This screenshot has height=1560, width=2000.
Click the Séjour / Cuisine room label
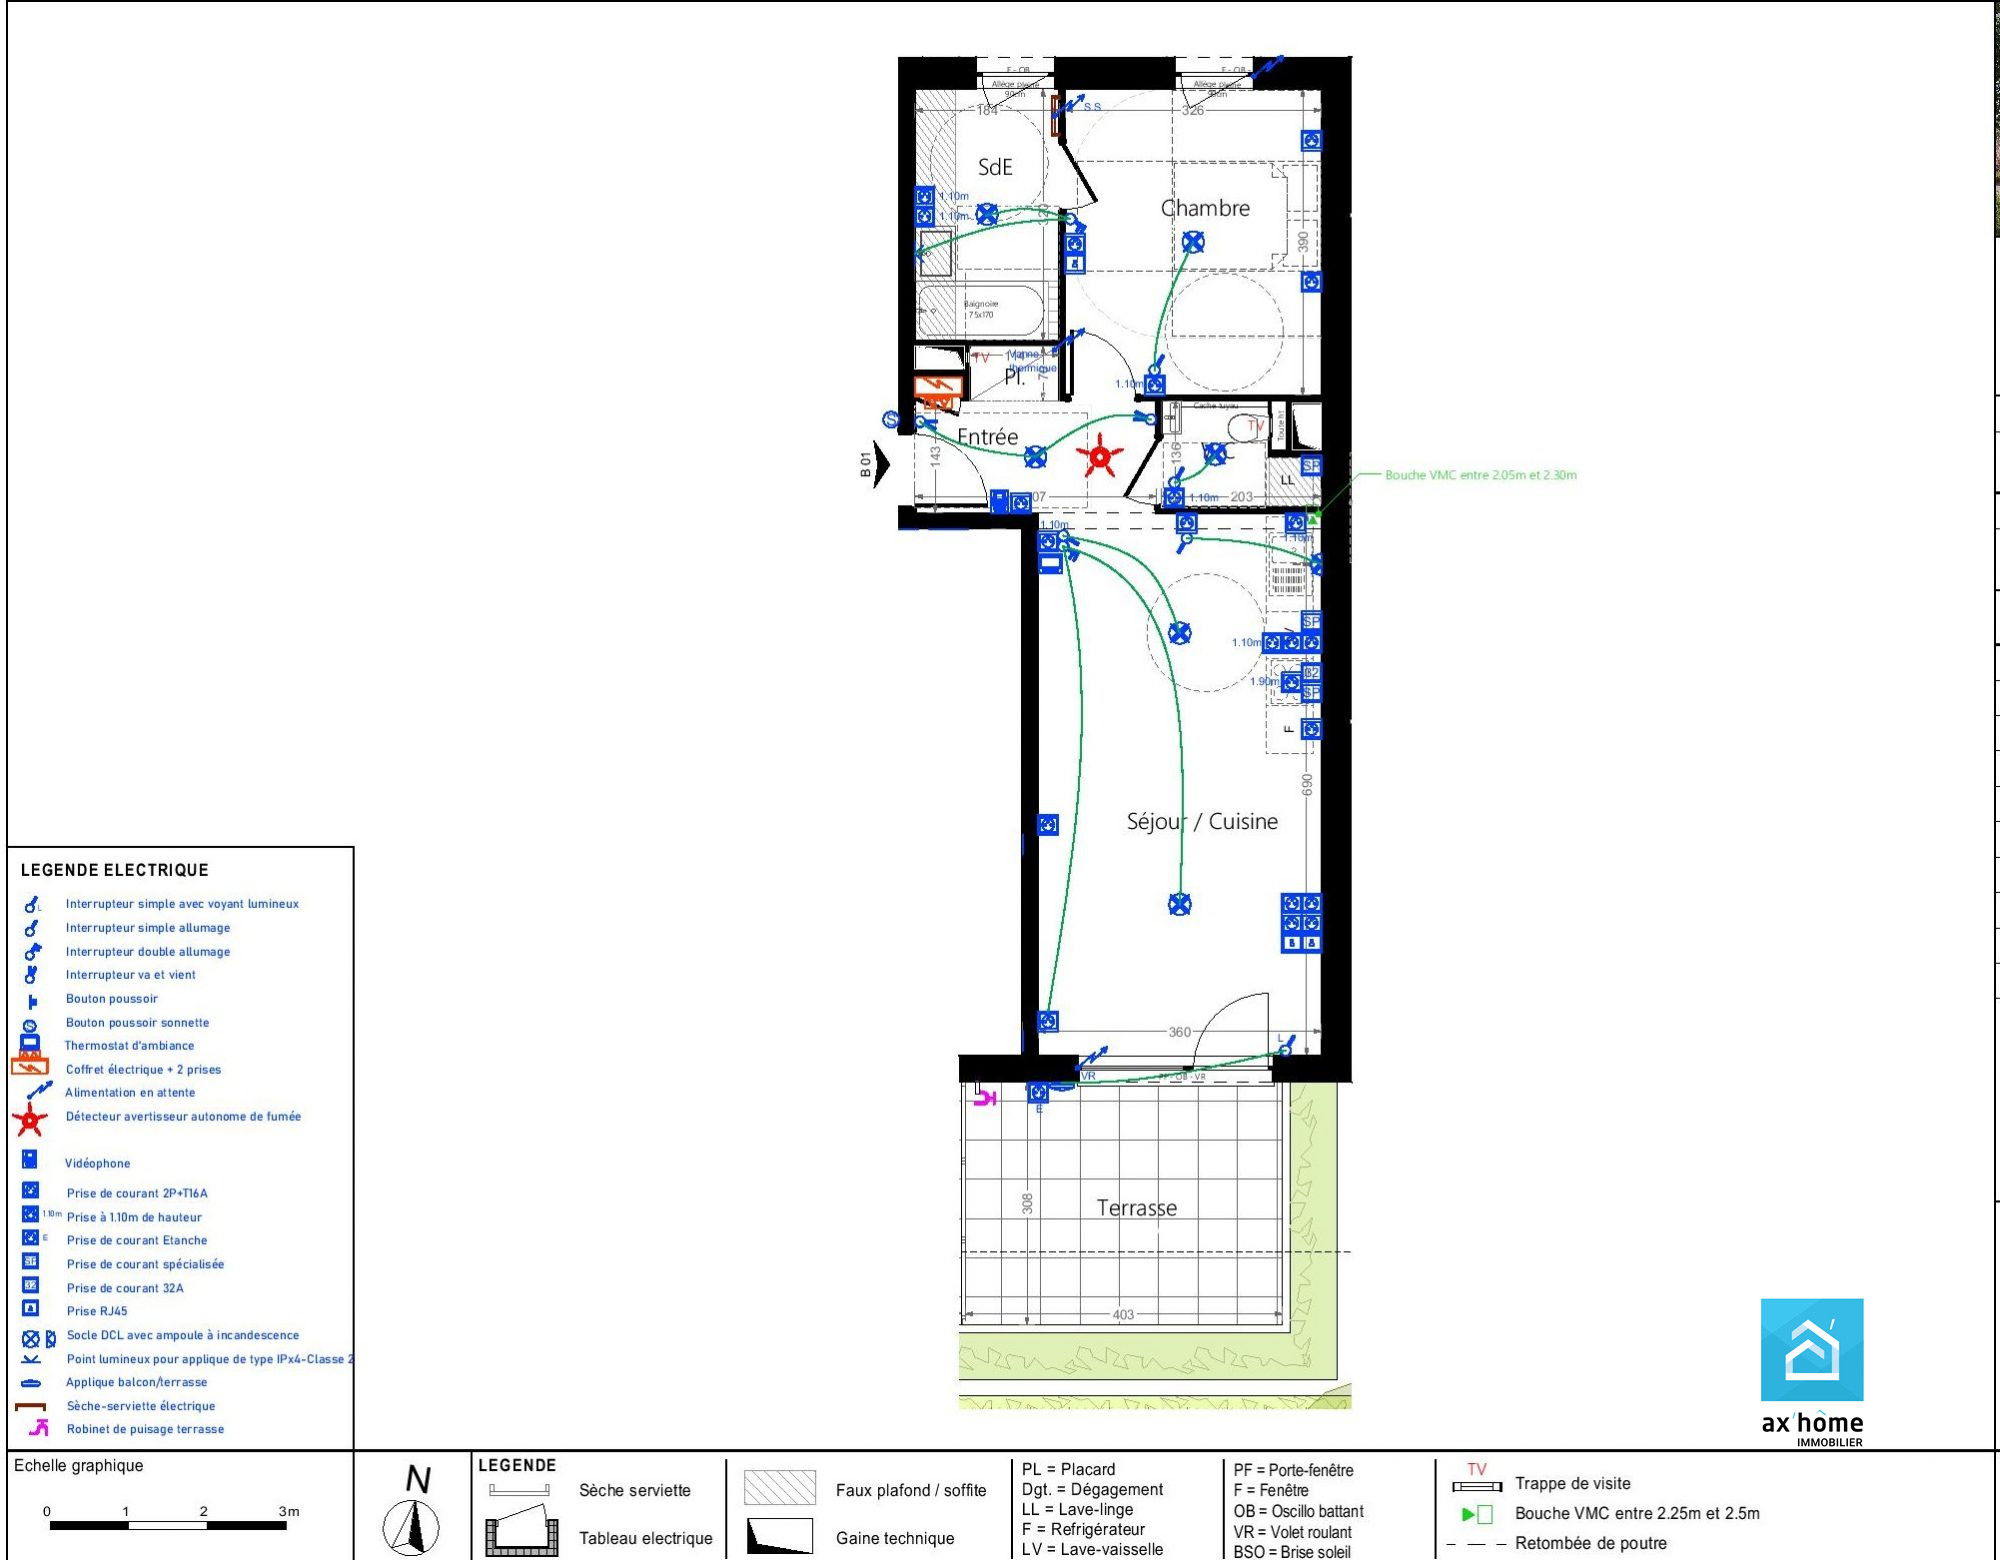tap(1202, 821)
